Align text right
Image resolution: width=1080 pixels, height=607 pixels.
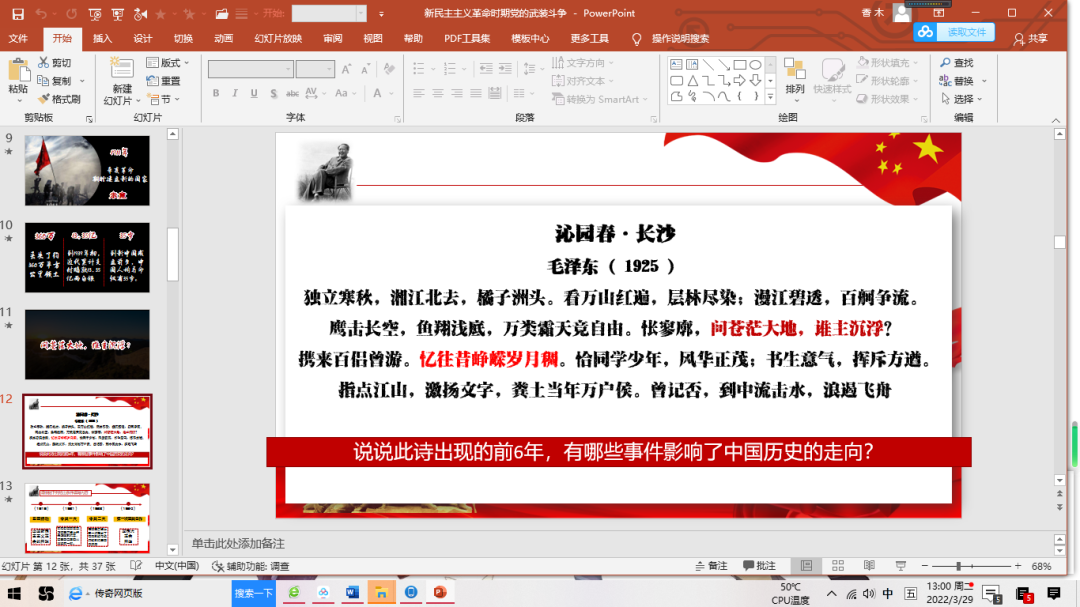[457, 93]
